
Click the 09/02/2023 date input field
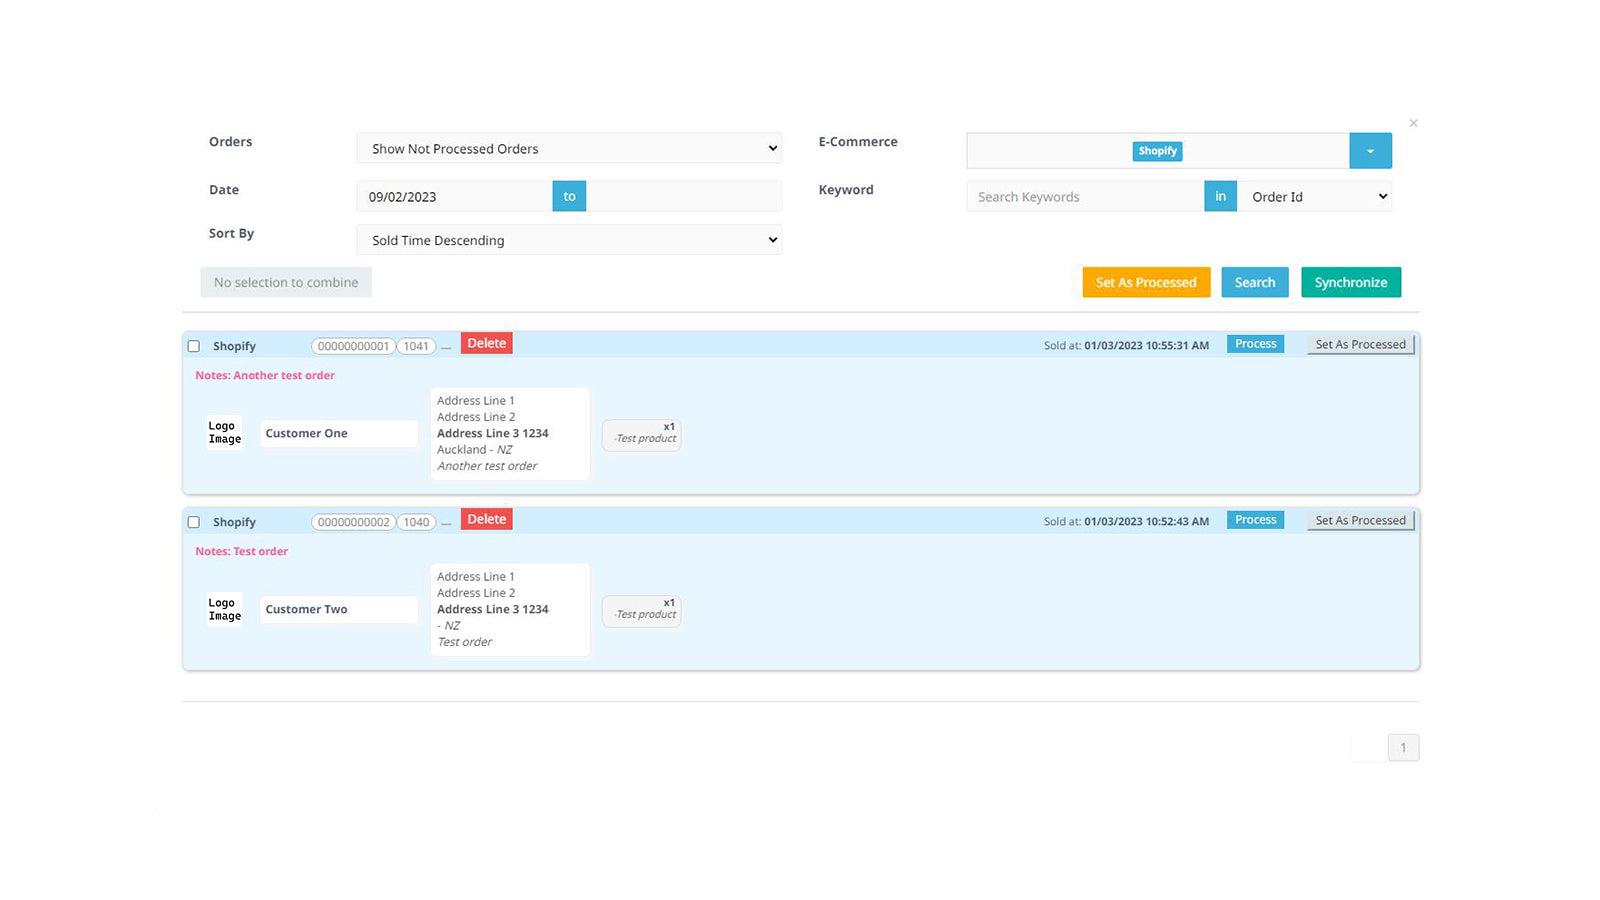(x=450, y=196)
